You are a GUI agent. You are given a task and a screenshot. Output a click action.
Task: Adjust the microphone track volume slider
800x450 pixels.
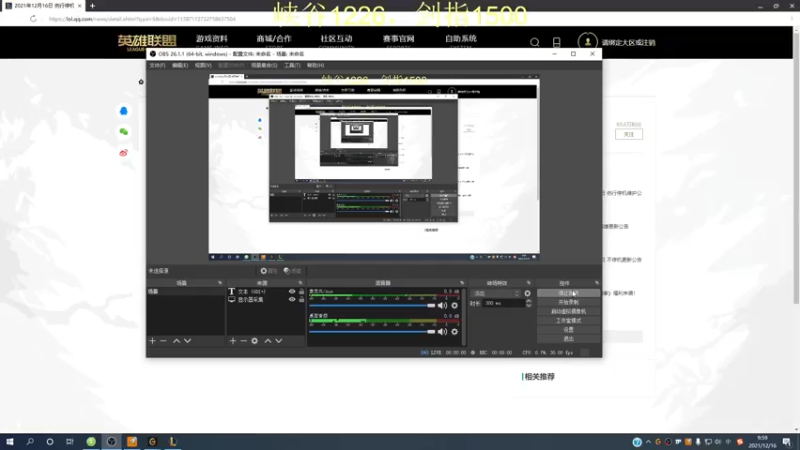point(372,306)
